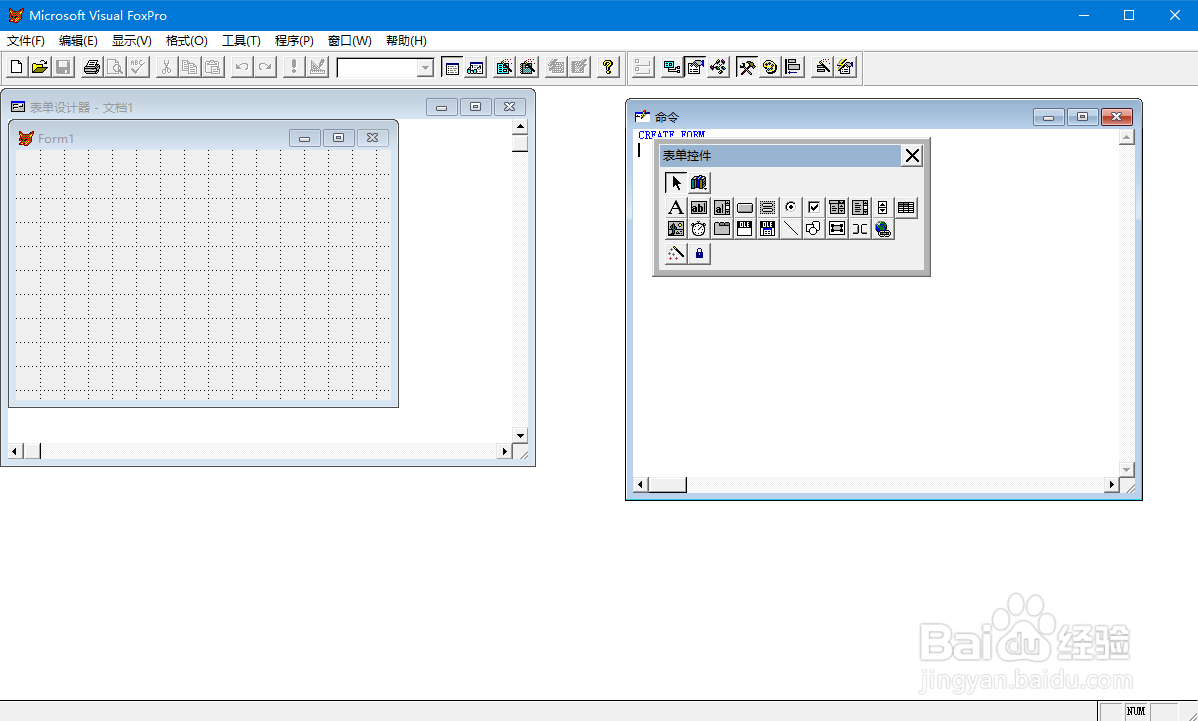Launch the Report wizard toolbar icon
Viewport: 1198px width, 721px height.
527,67
